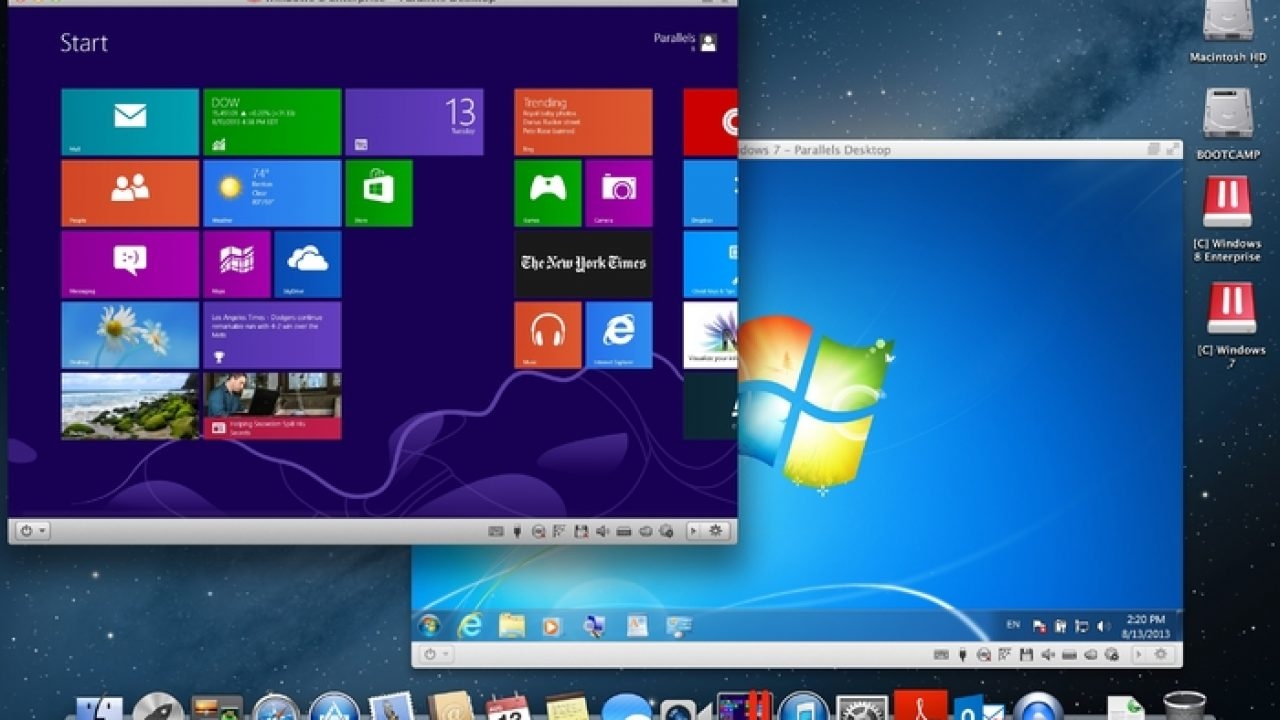Expand arrow button in Windows 7 status bar
Screen dimensions: 1280x720
point(1138,654)
